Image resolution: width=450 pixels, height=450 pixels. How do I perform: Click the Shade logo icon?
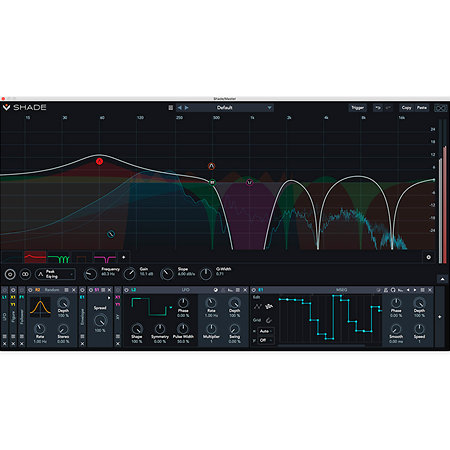(x=6, y=107)
